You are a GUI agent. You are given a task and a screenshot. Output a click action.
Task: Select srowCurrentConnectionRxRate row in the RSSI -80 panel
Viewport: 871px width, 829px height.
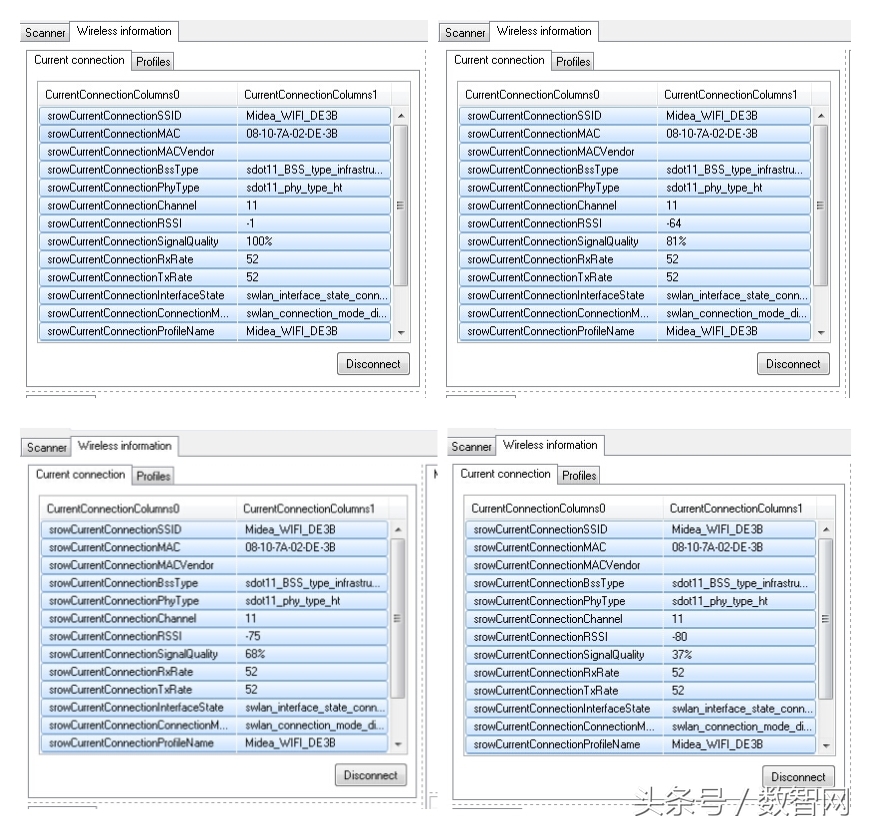pos(640,672)
